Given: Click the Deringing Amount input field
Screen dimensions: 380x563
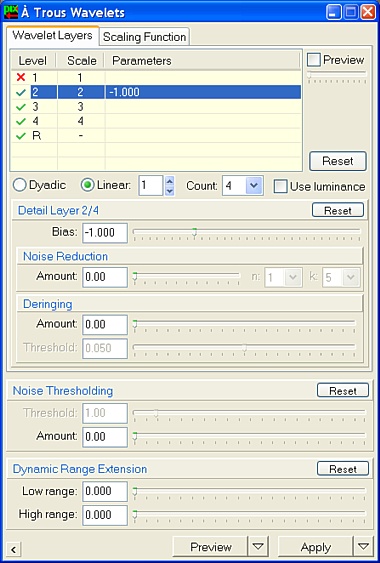Looking at the screenshot, I should (x=105, y=325).
